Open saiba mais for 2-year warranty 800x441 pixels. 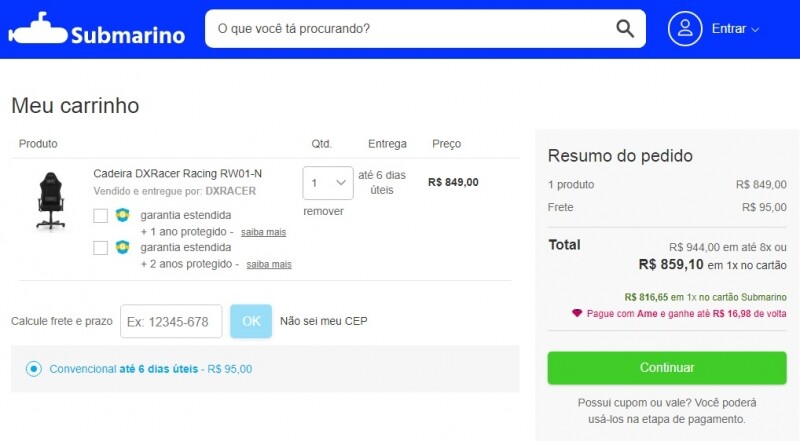point(269,265)
